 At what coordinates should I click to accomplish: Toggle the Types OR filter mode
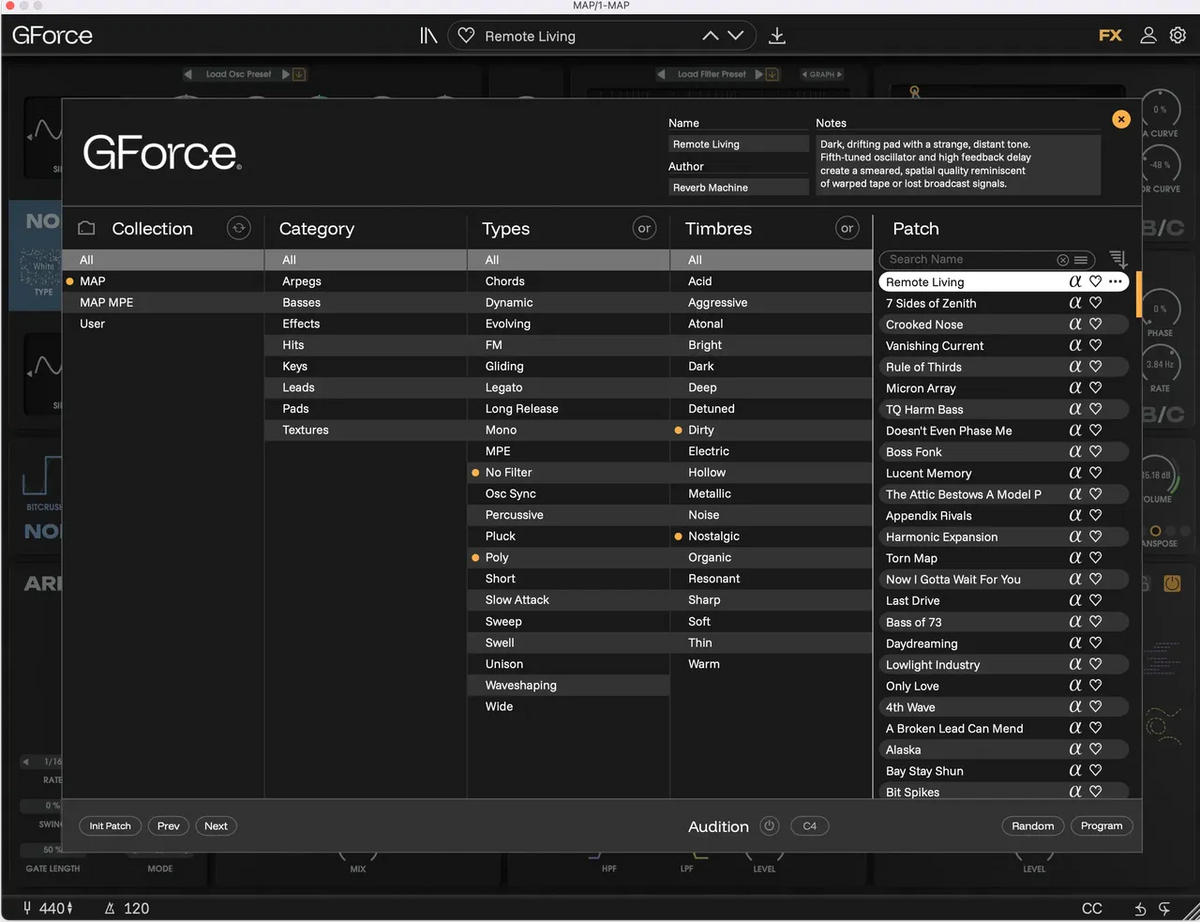pos(644,228)
